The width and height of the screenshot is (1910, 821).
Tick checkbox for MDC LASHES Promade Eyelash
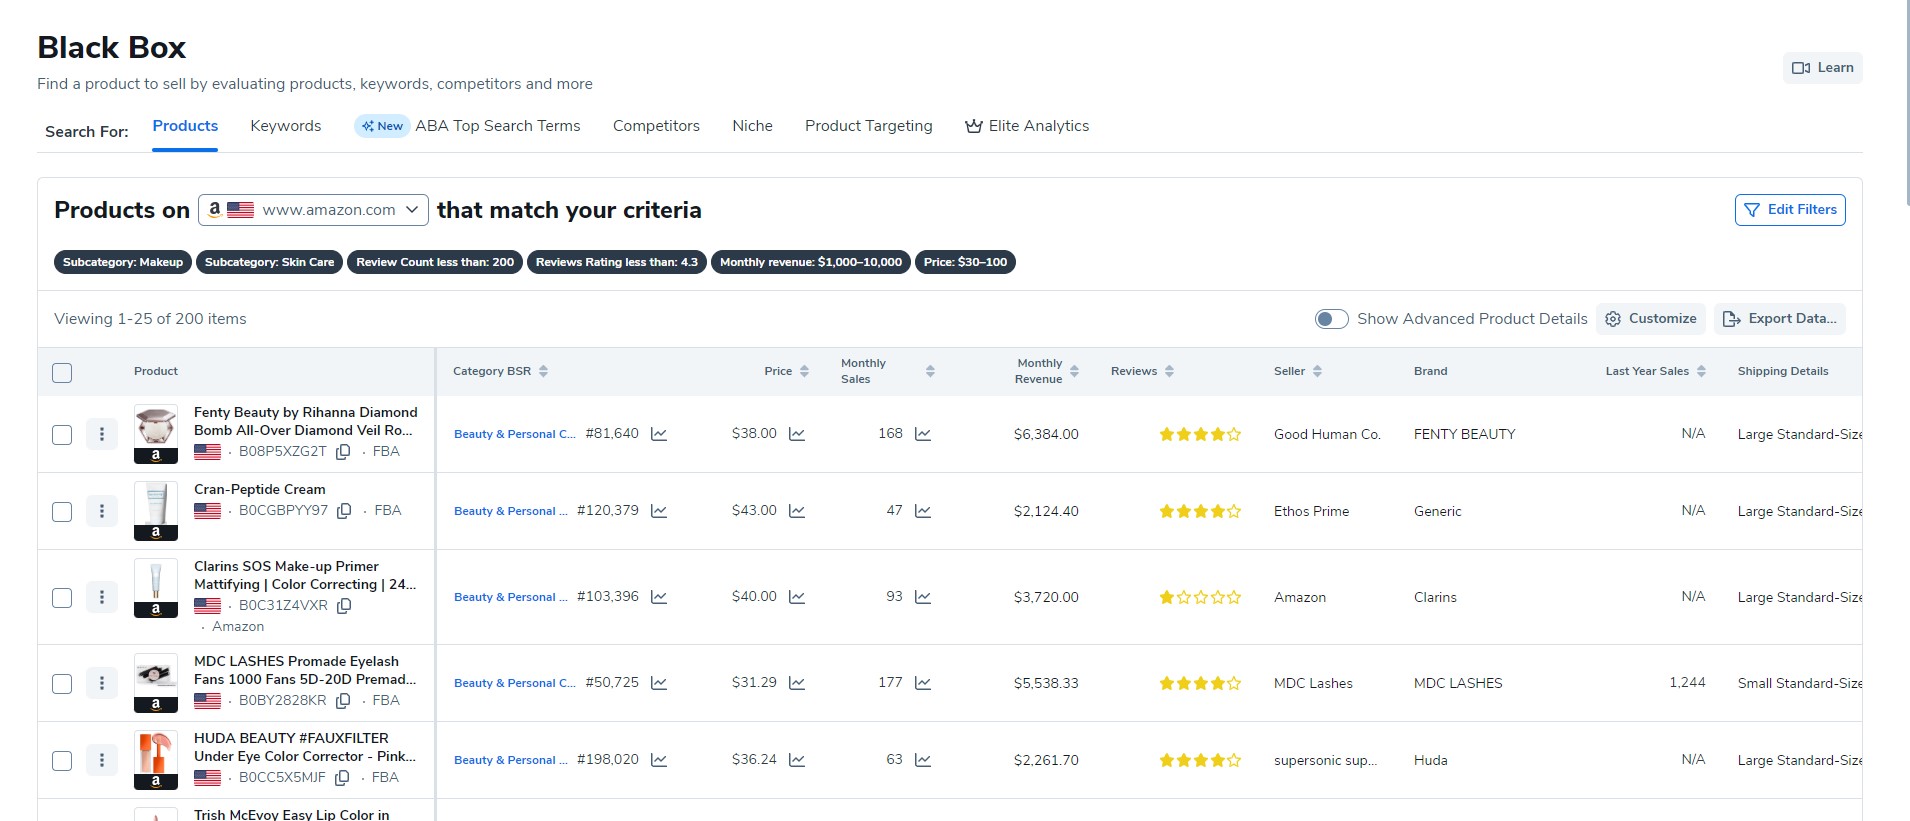click(62, 684)
